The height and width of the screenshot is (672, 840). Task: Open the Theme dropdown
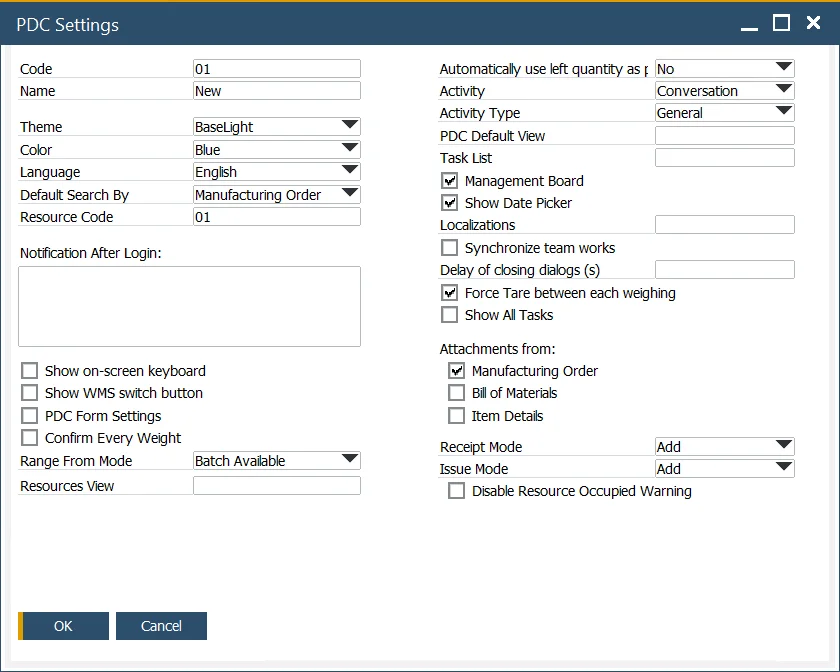[x=350, y=127]
